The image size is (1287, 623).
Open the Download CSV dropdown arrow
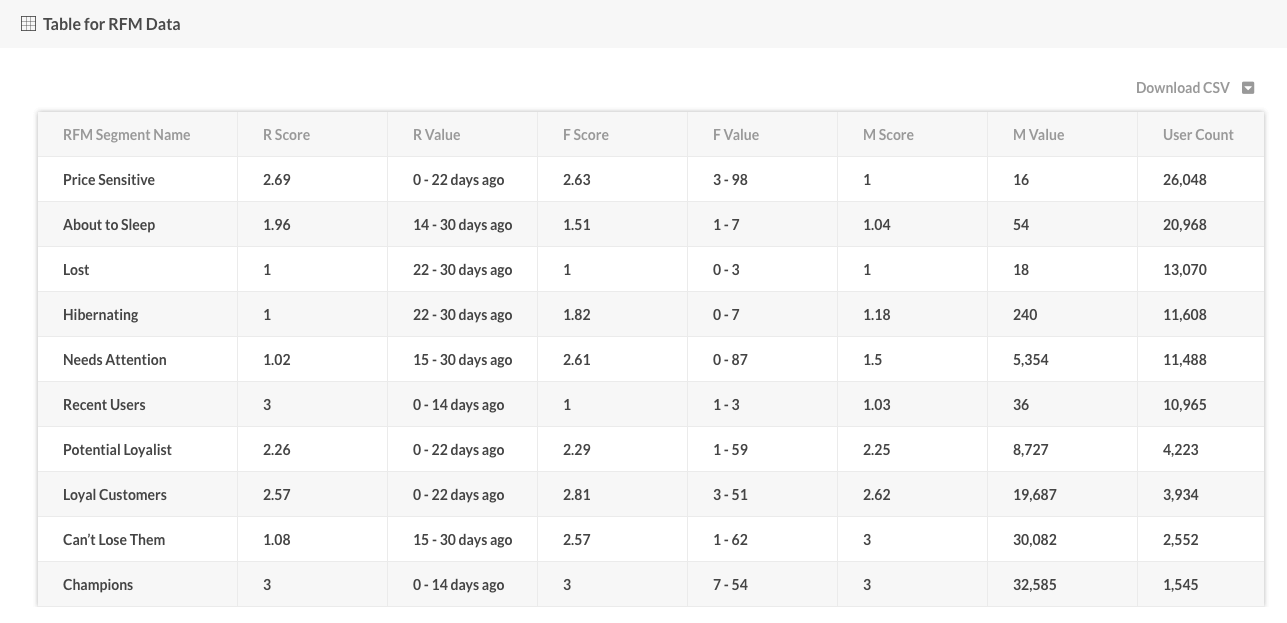click(1248, 88)
